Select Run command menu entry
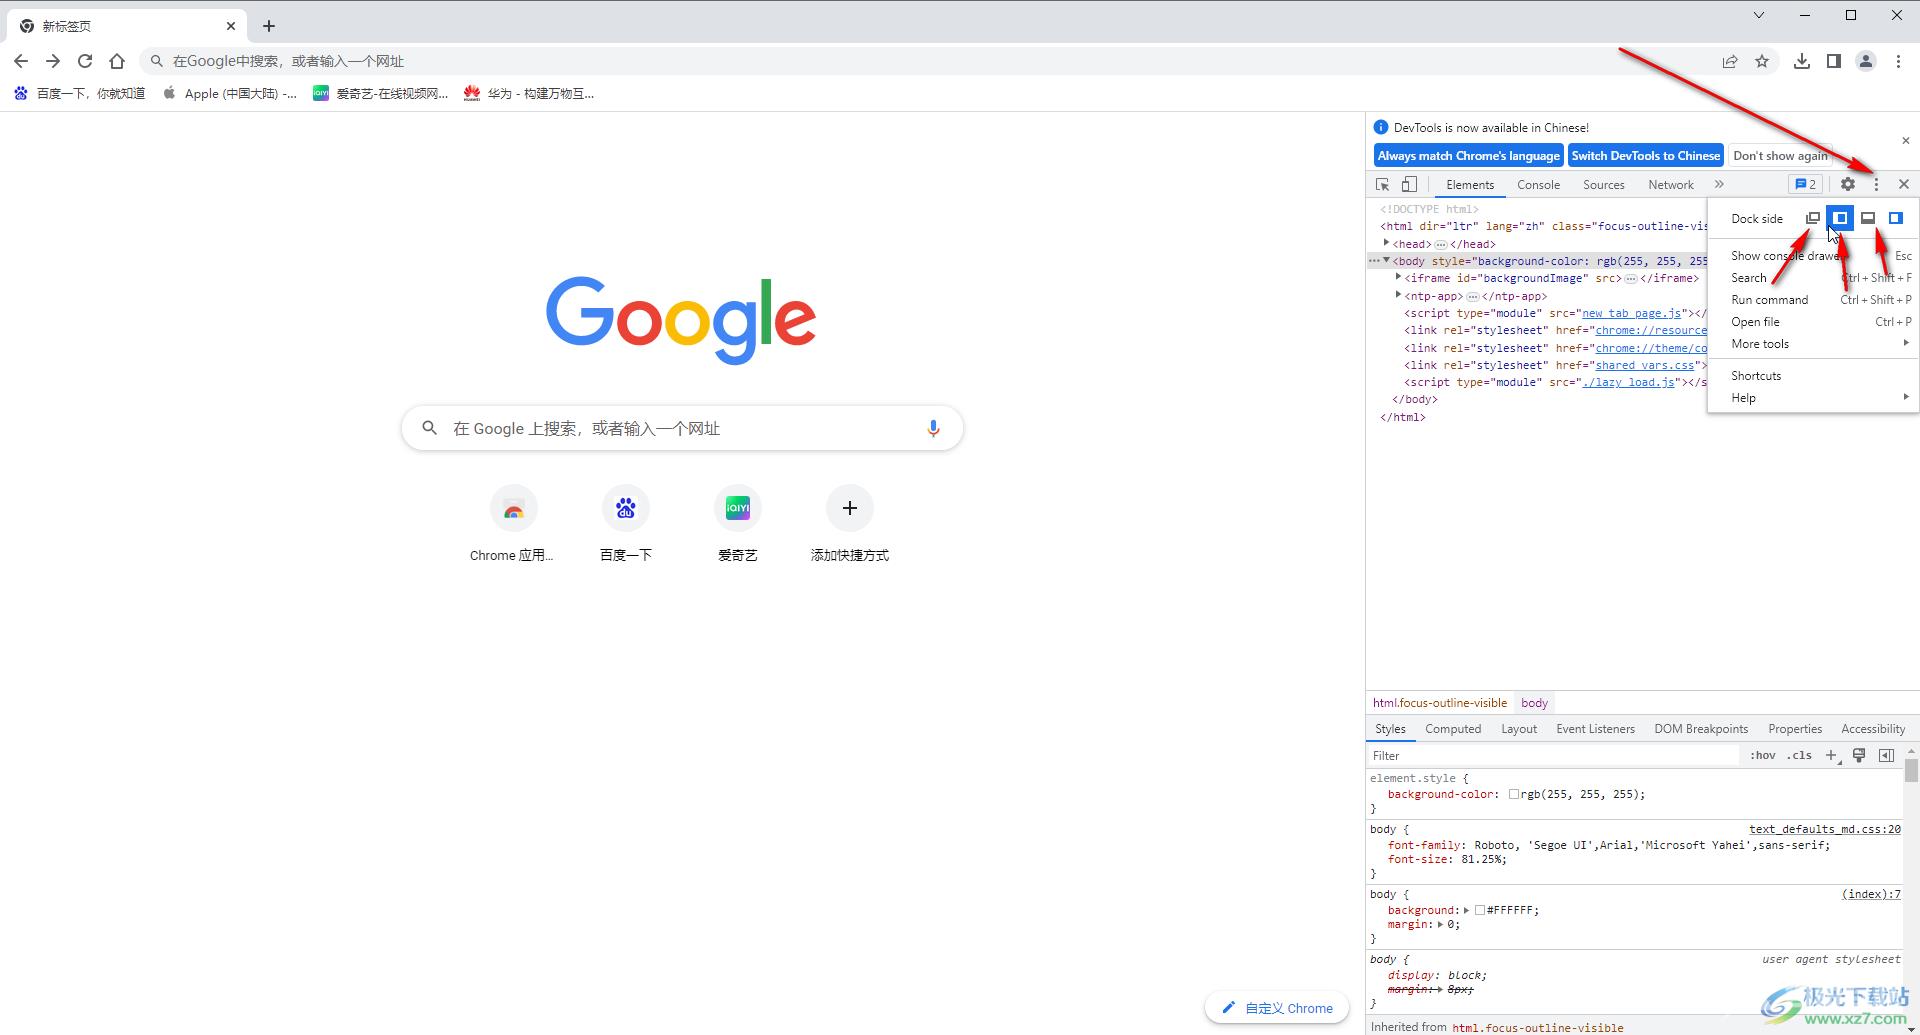The height and width of the screenshot is (1035, 1920). [1813, 300]
